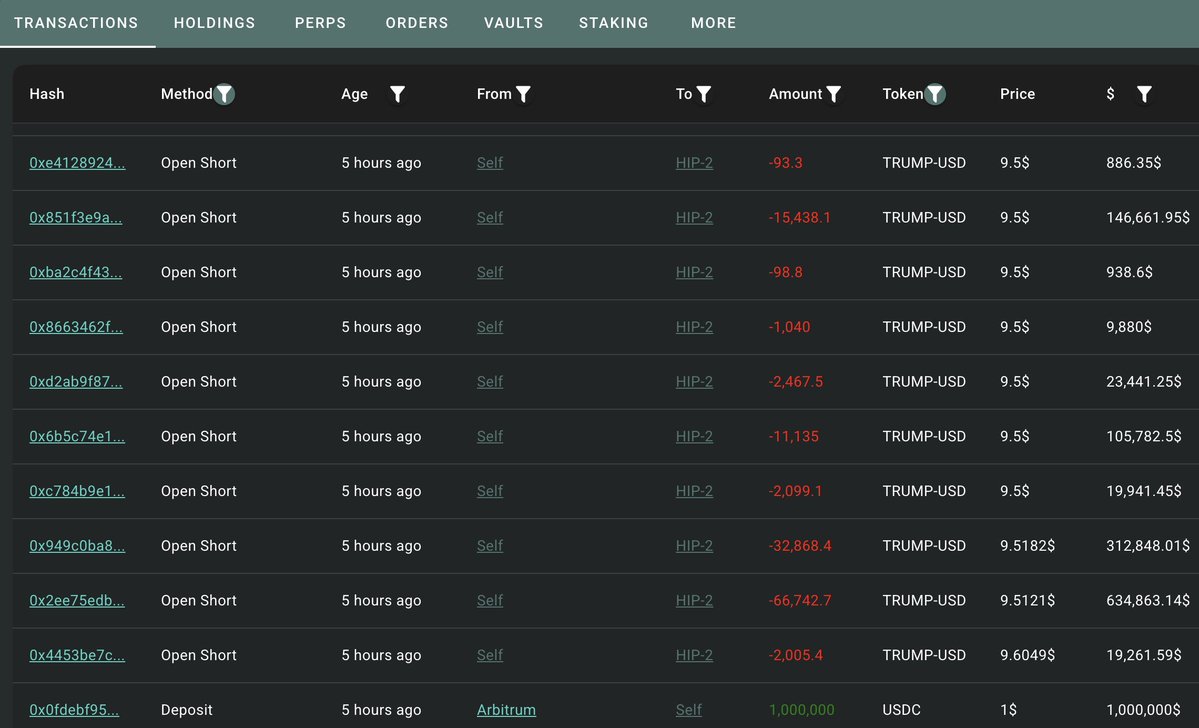Image resolution: width=1199 pixels, height=728 pixels.
Task: Expand the More menu tab
Action: pos(713,23)
